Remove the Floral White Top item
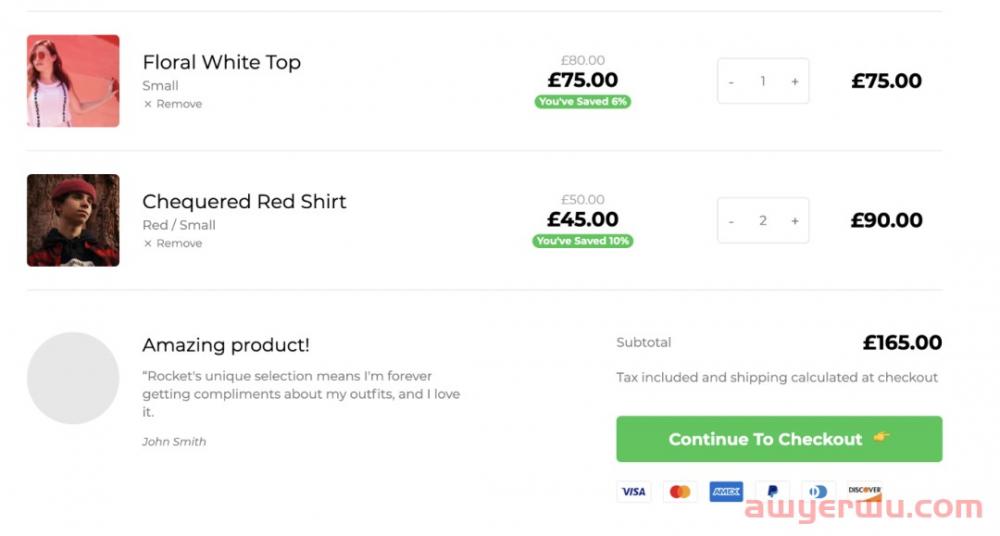The image size is (1000, 536). click(173, 104)
